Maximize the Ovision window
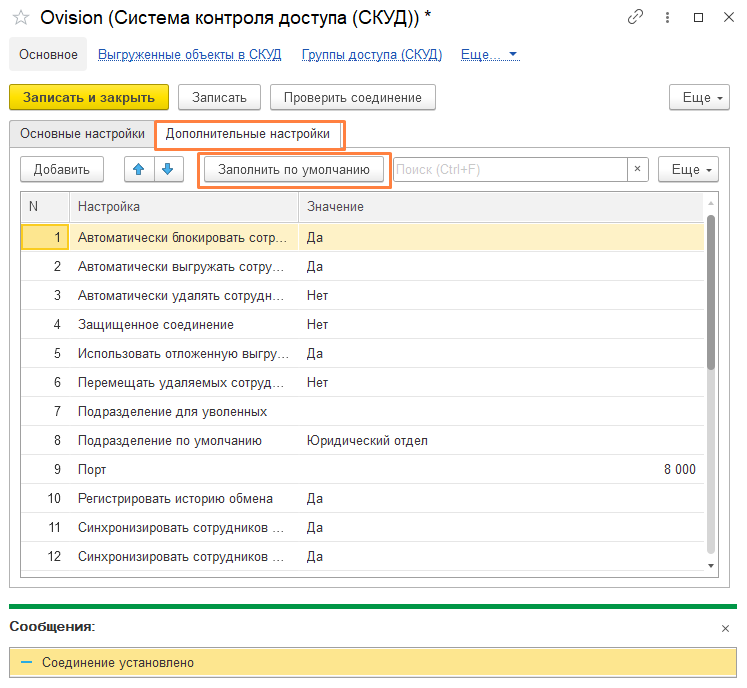 (x=698, y=18)
